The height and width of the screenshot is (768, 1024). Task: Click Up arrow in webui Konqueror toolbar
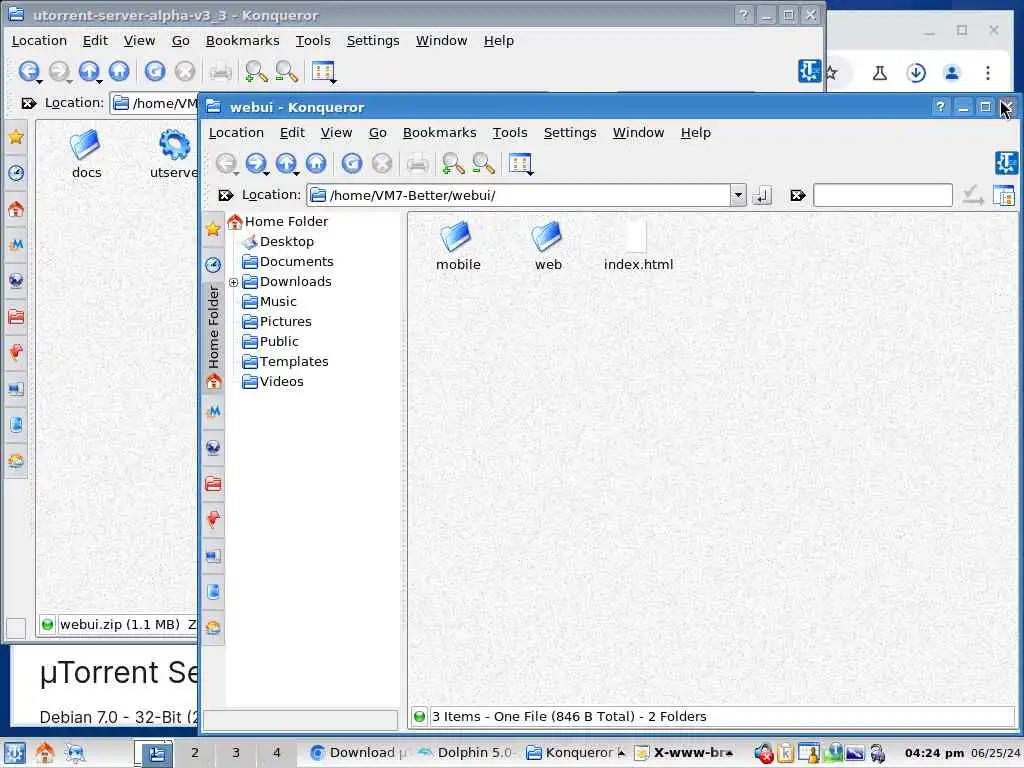pyautogui.click(x=287, y=163)
